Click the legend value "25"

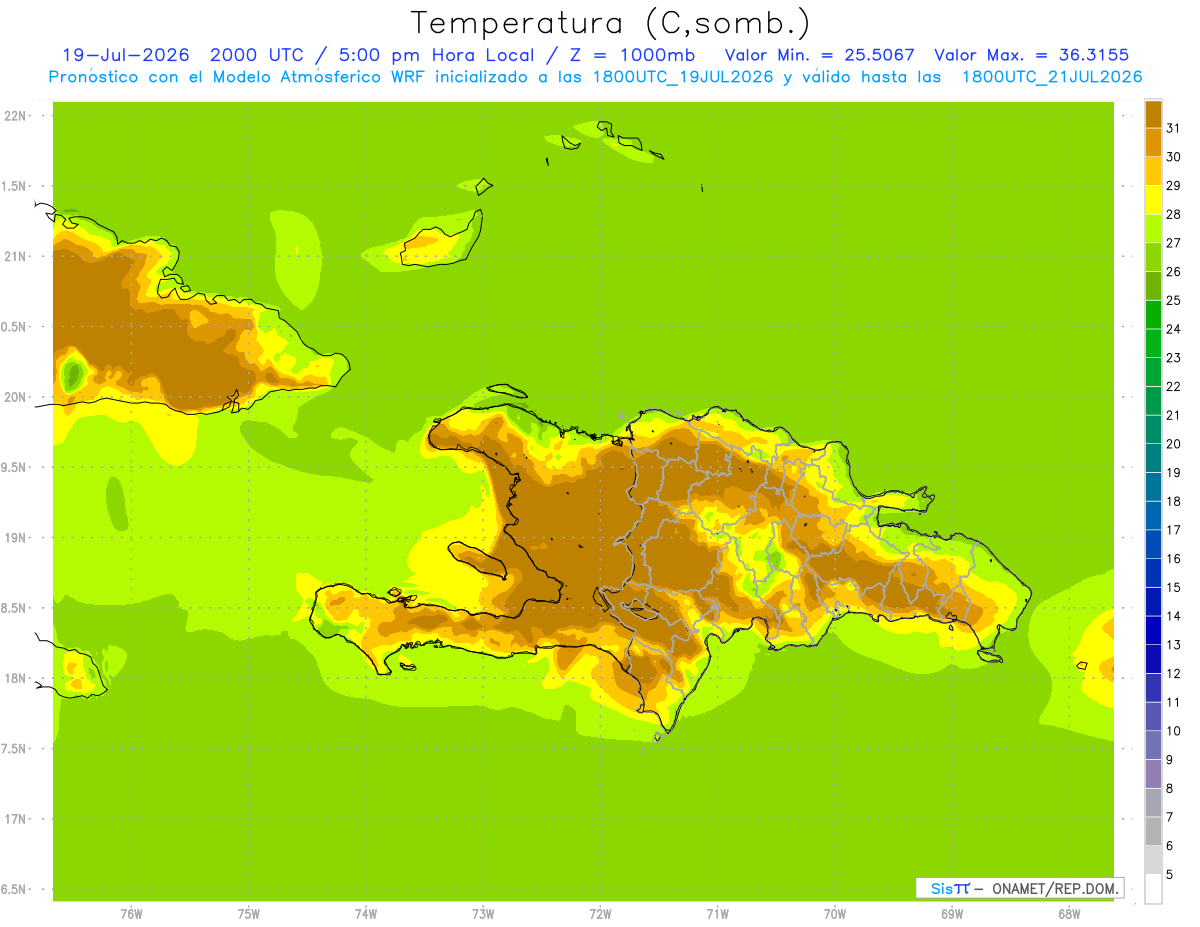pos(1173,300)
